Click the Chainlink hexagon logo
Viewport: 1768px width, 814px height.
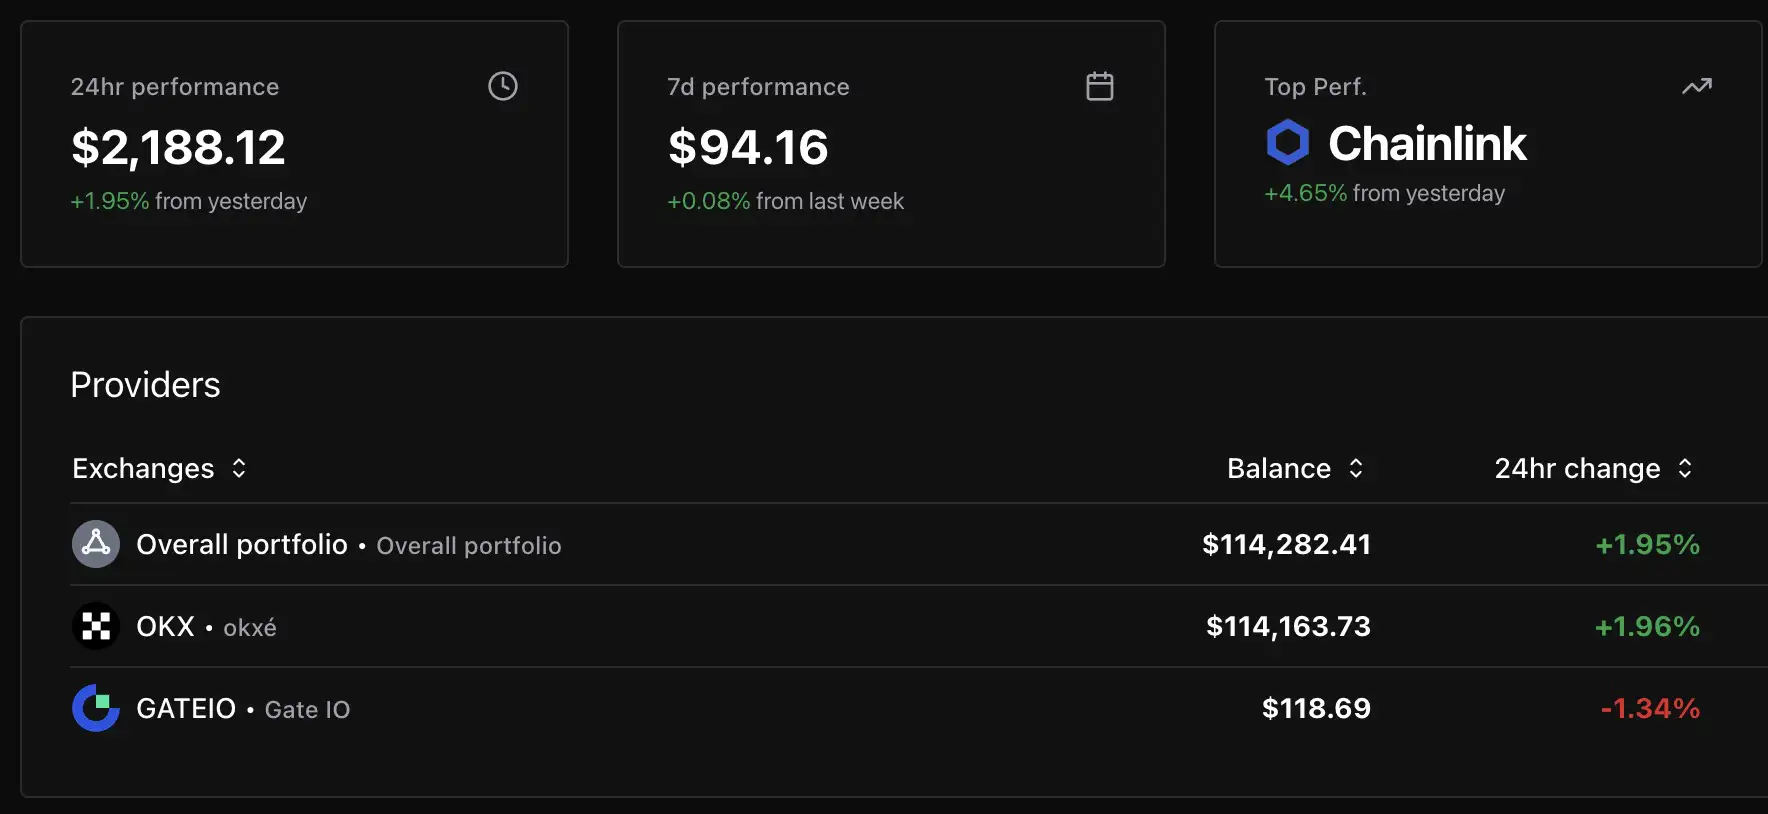pos(1288,142)
